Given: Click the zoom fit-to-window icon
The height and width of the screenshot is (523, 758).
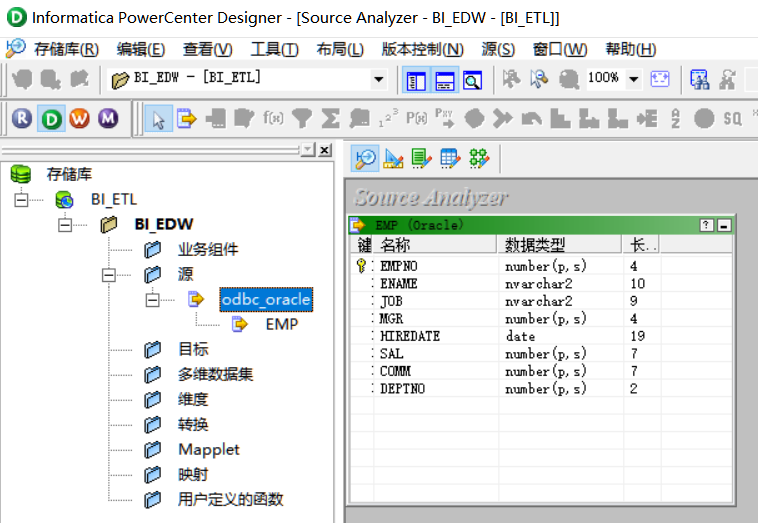Looking at the screenshot, I should [660, 79].
